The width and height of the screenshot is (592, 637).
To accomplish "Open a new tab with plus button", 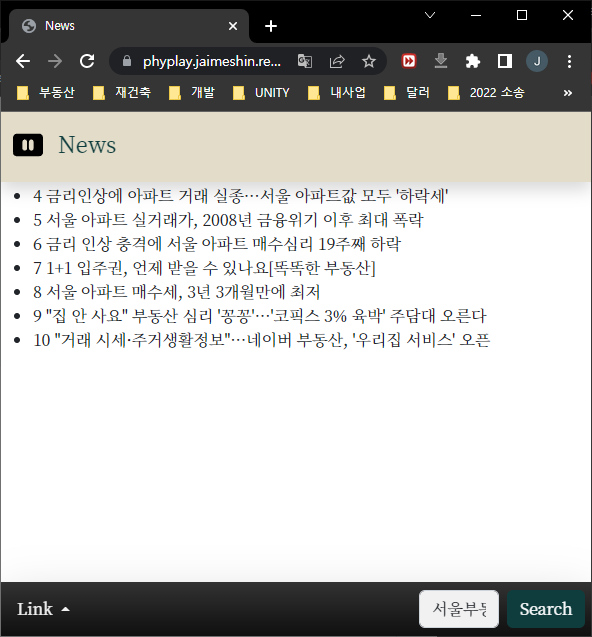I will [271, 26].
